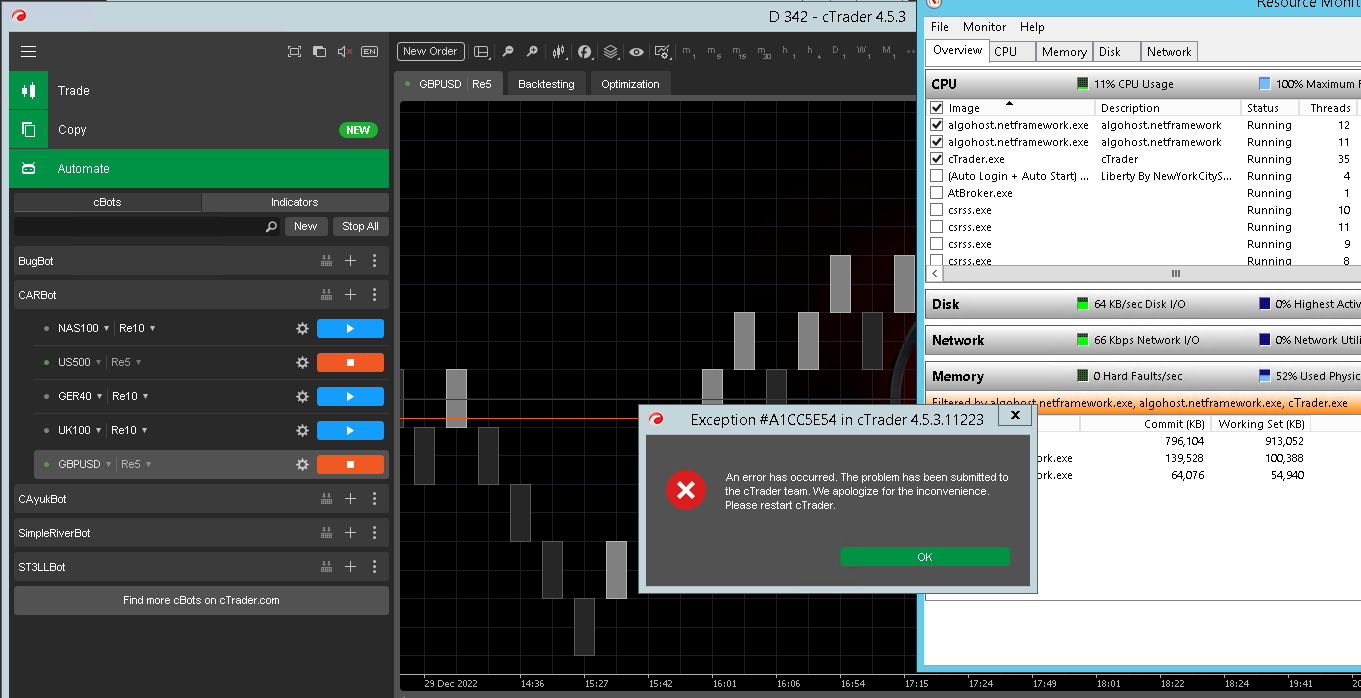Click the muted sound speaker icon
The image size is (1361, 698).
[344, 52]
